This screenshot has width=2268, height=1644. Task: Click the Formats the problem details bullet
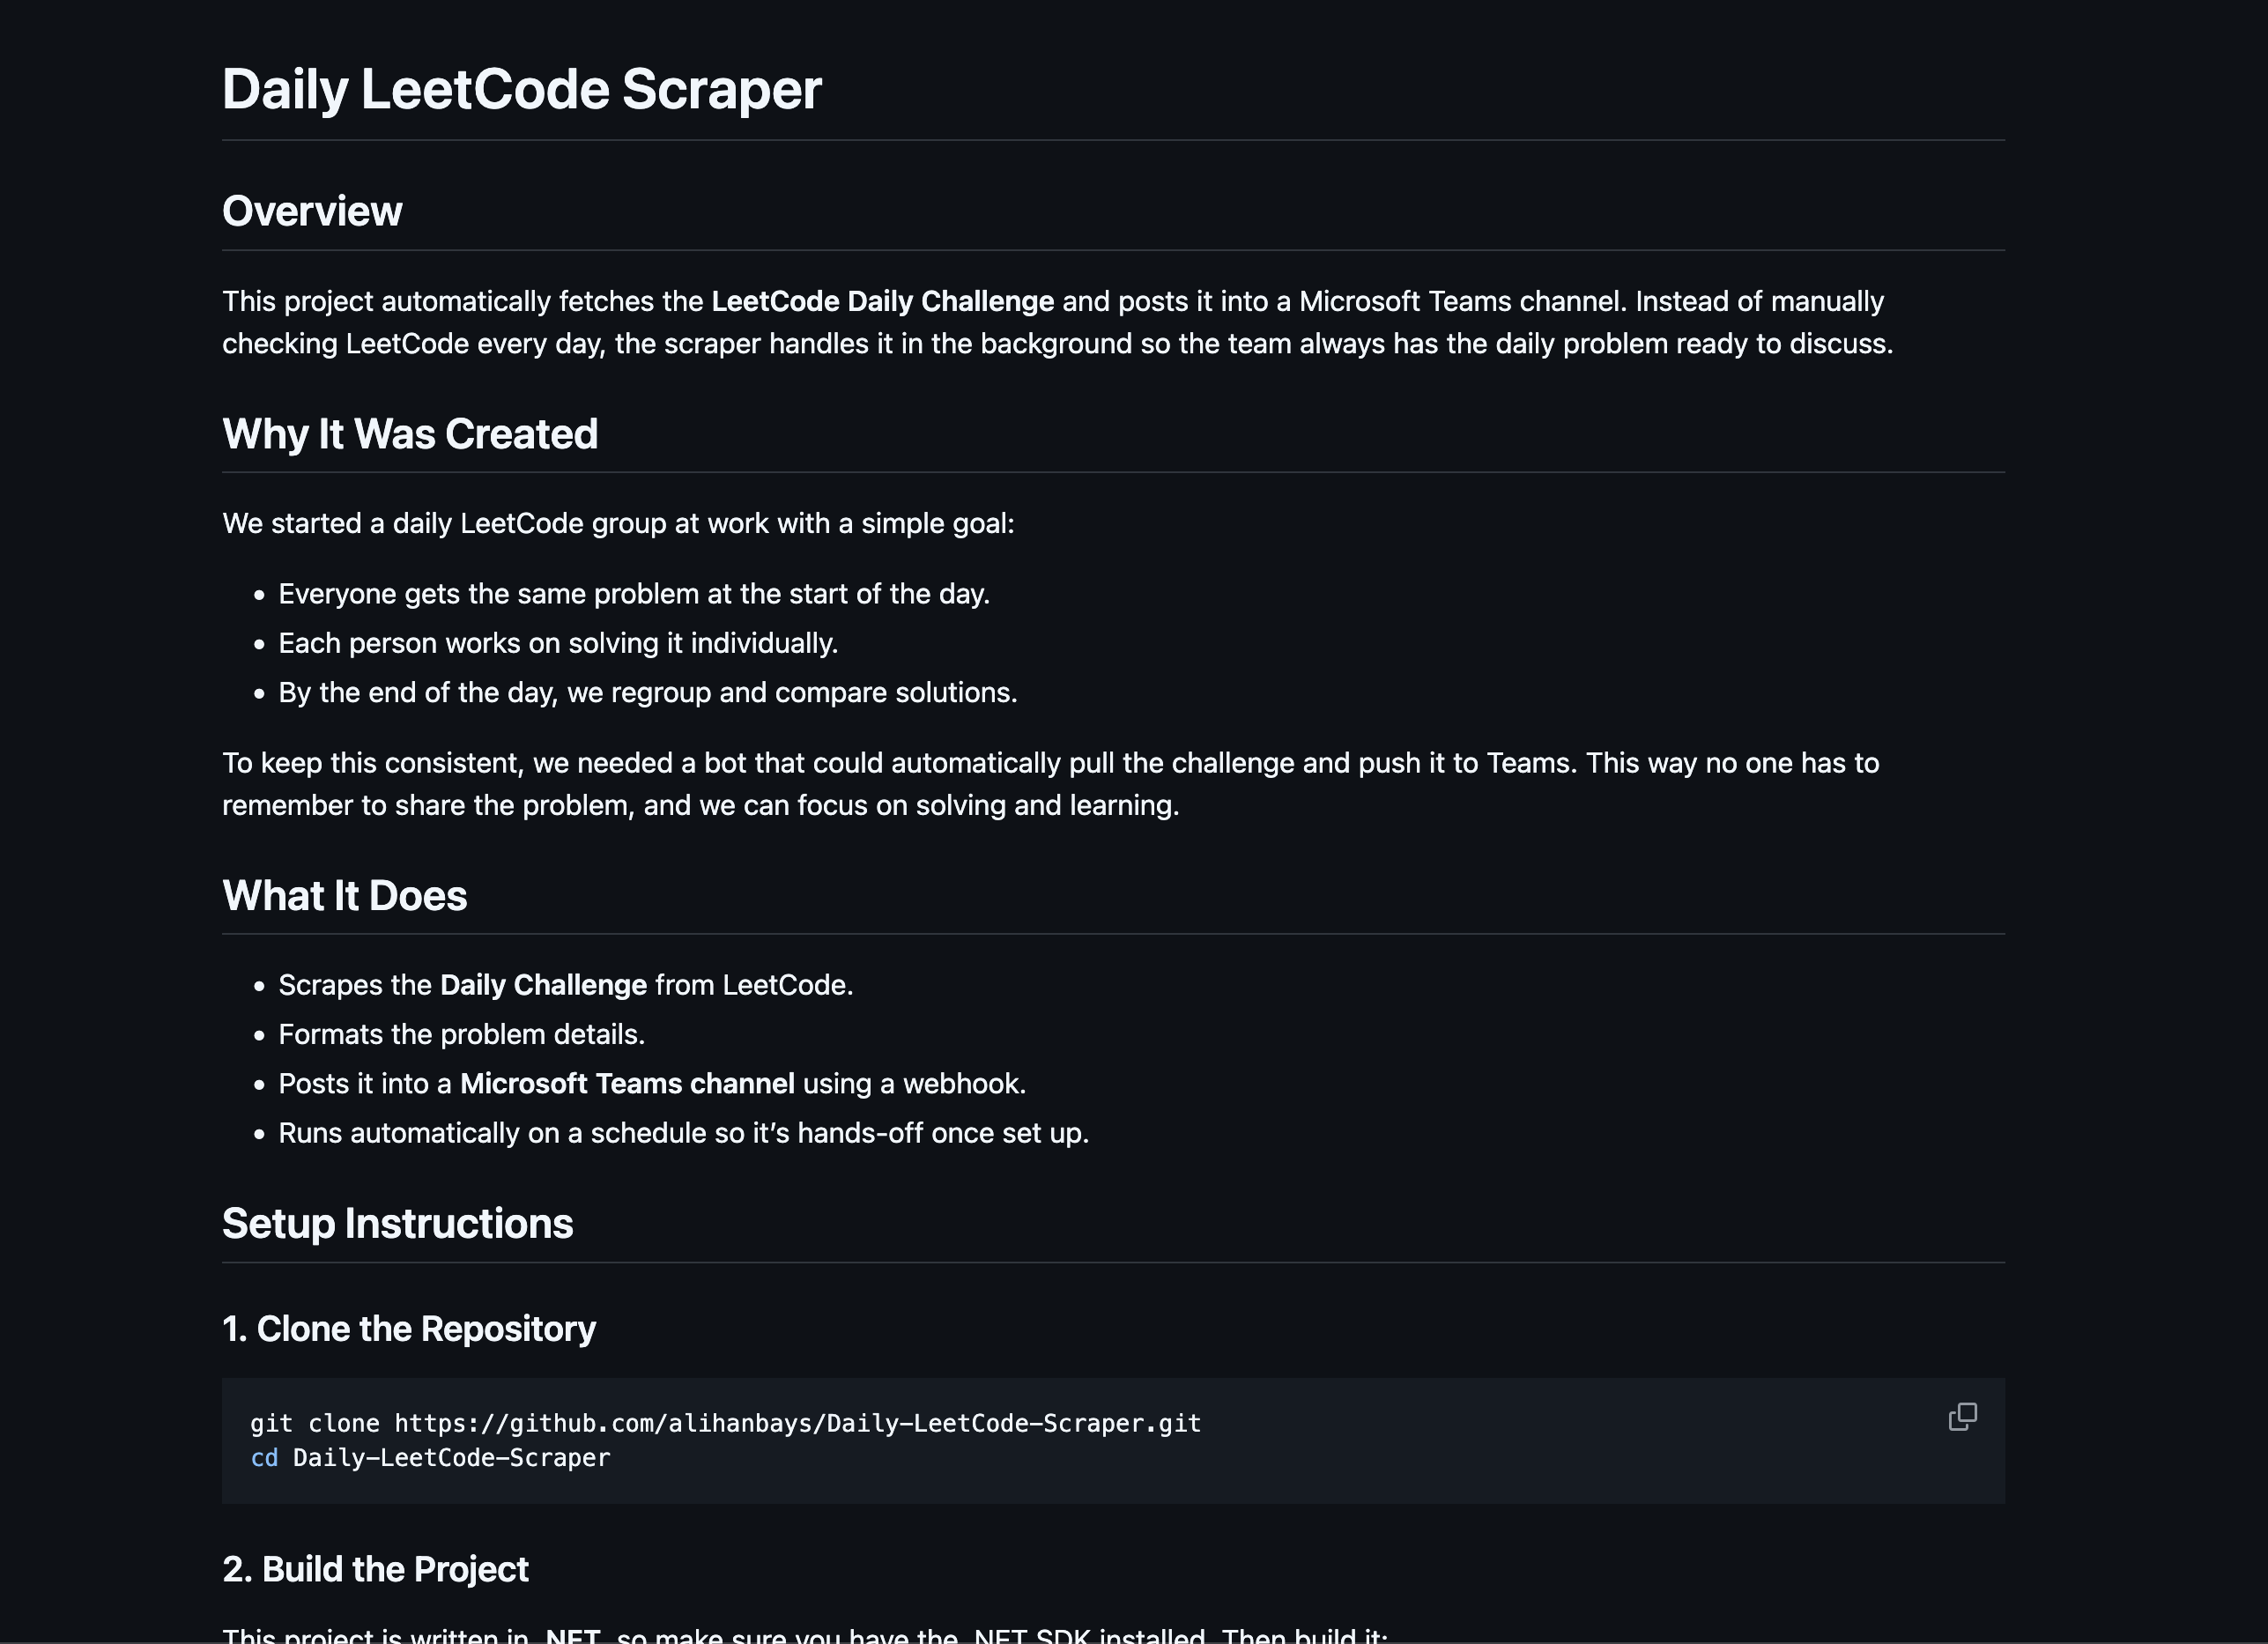point(461,1034)
